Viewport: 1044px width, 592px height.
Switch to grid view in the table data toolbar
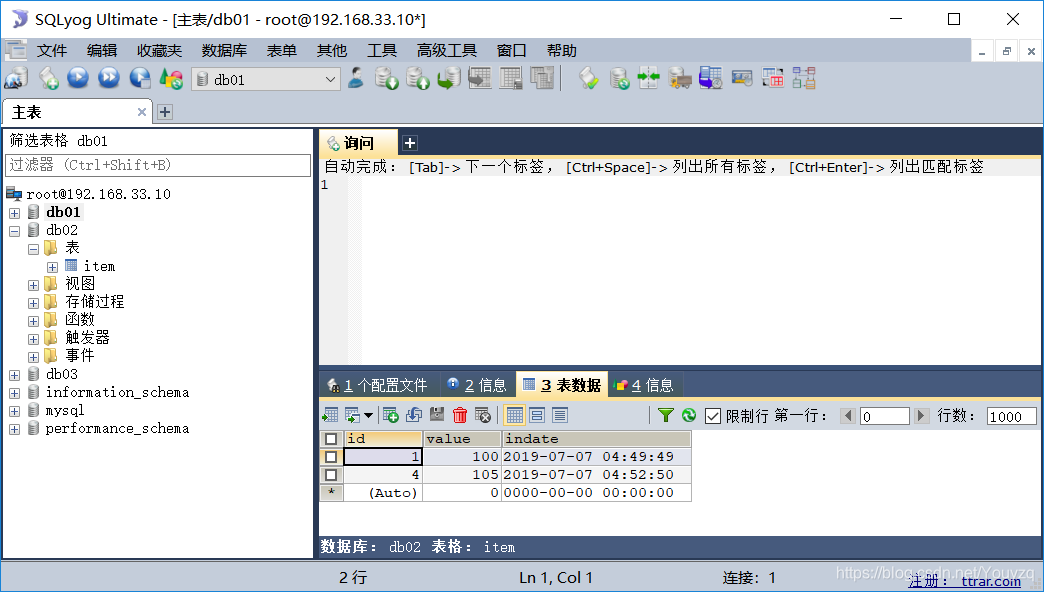(514, 416)
